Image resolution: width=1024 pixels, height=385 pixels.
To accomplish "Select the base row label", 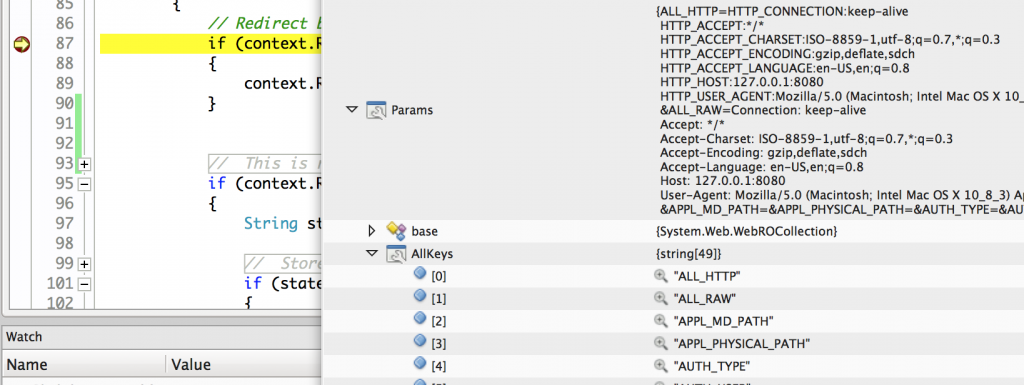I will click(x=424, y=231).
